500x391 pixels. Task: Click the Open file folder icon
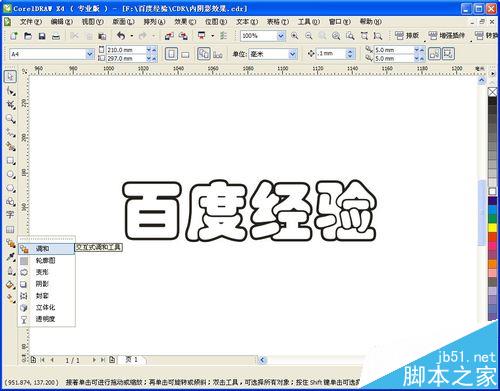(x=28, y=36)
